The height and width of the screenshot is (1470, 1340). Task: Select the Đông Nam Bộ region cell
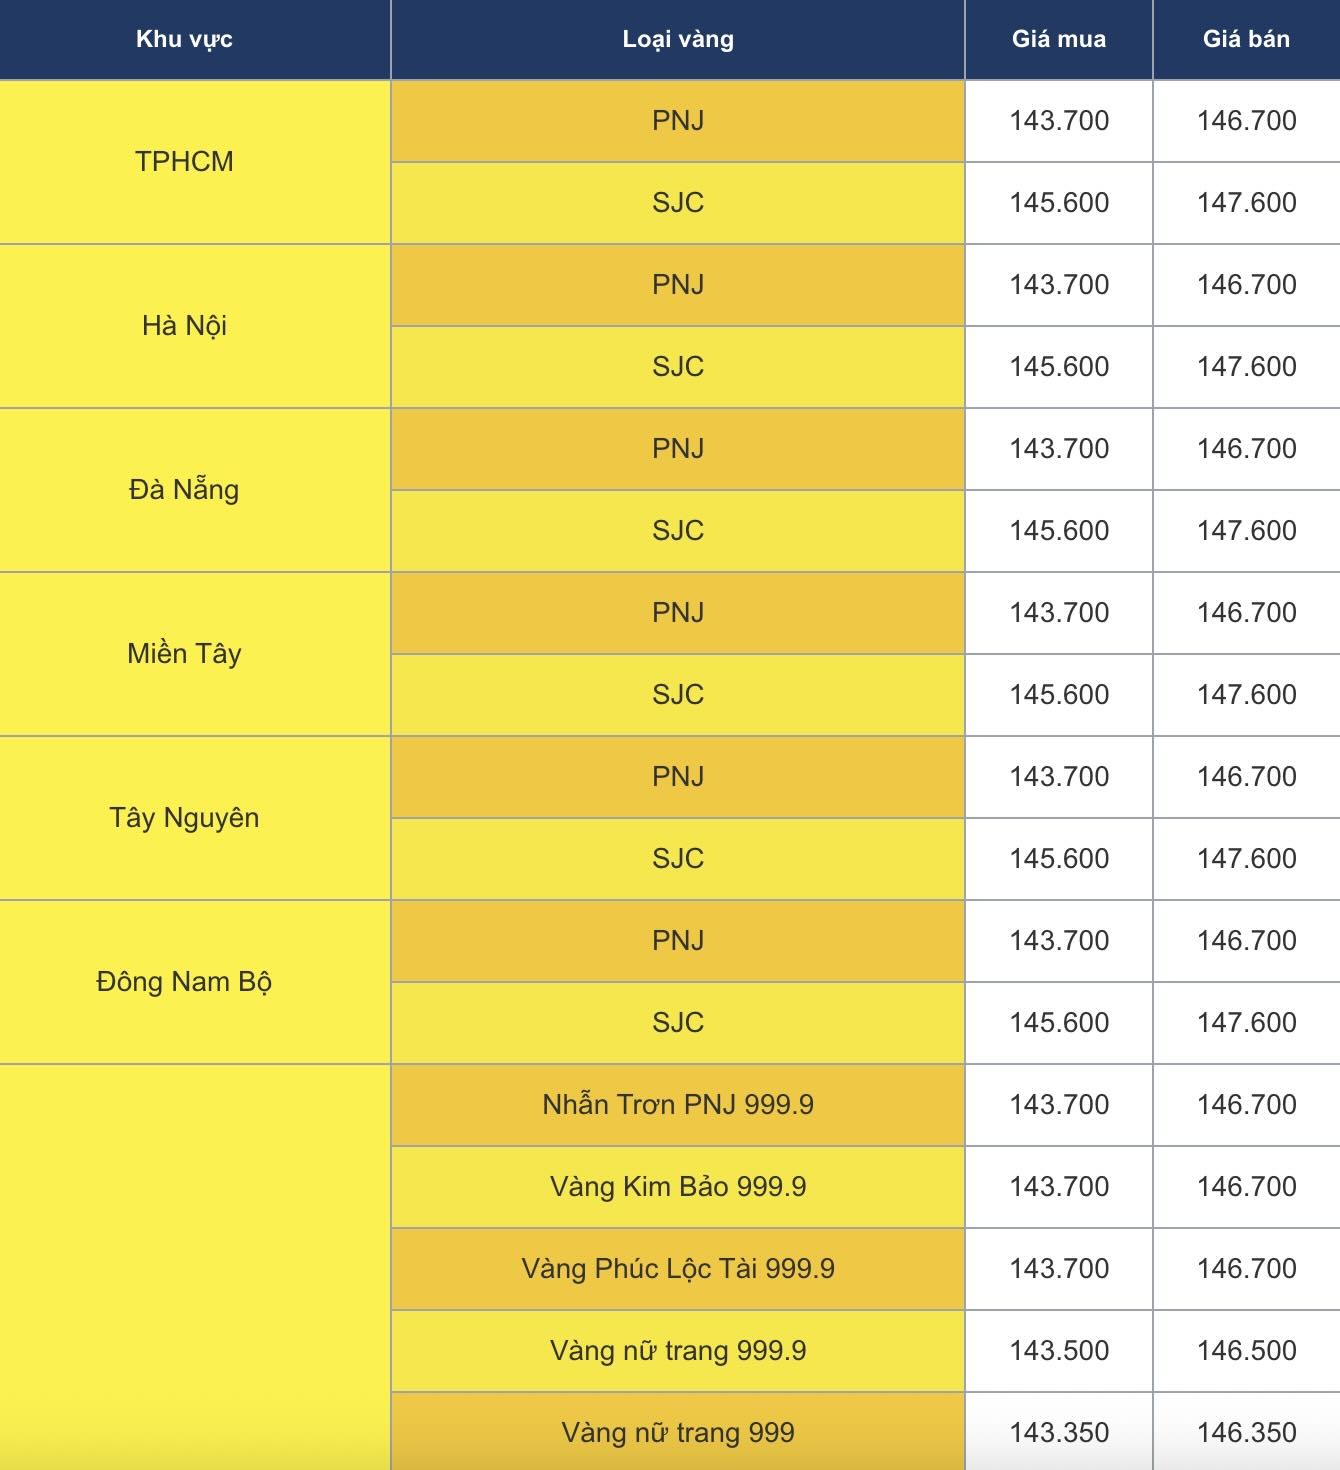click(184, 981)
